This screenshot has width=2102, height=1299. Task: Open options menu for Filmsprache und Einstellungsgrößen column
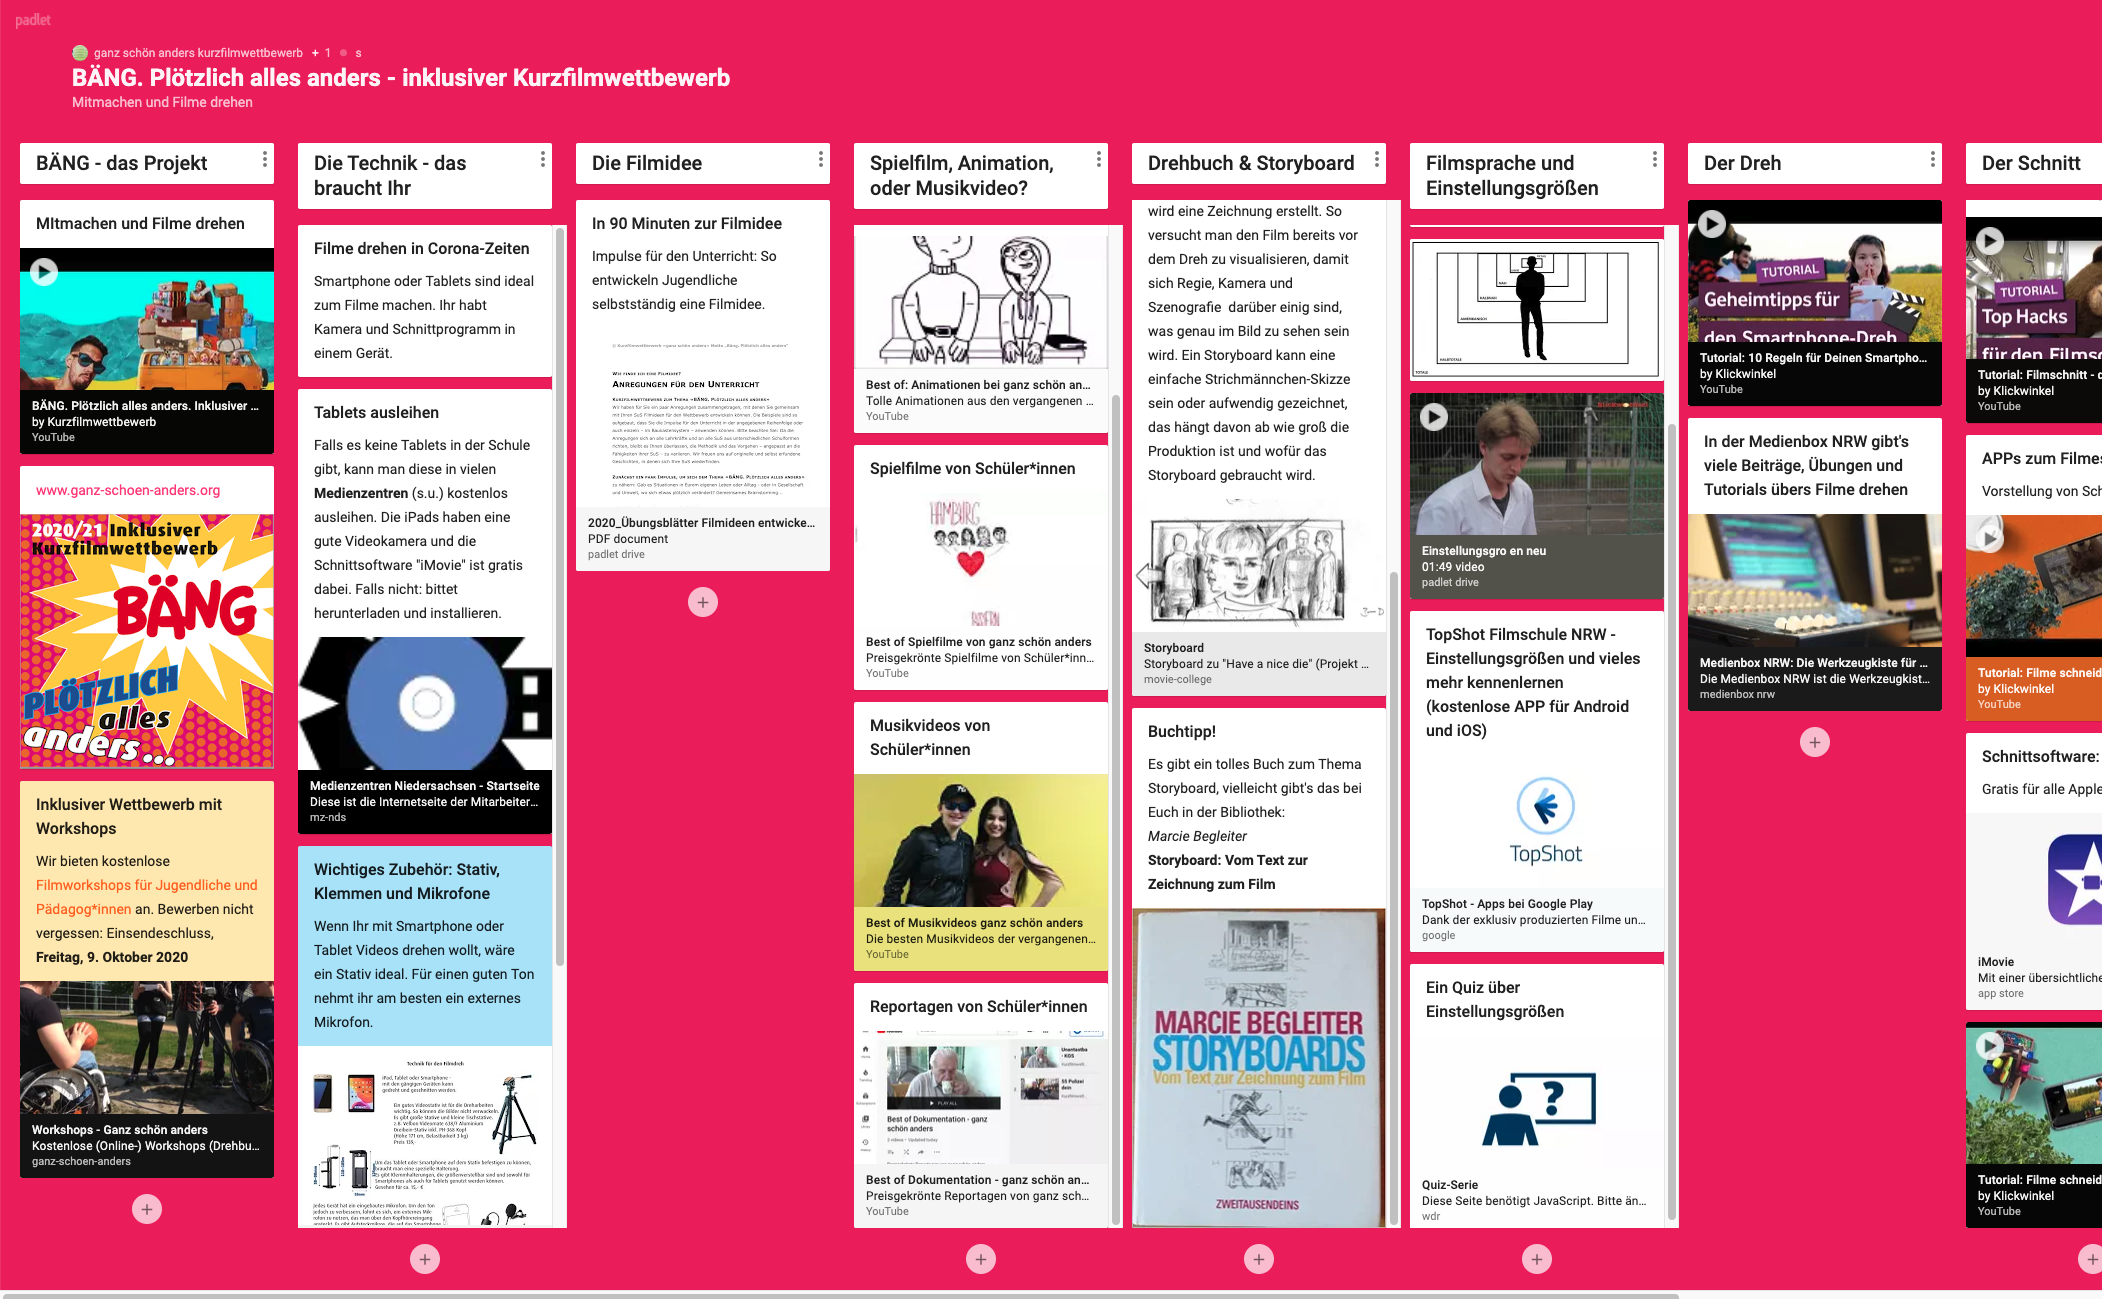1654,160
